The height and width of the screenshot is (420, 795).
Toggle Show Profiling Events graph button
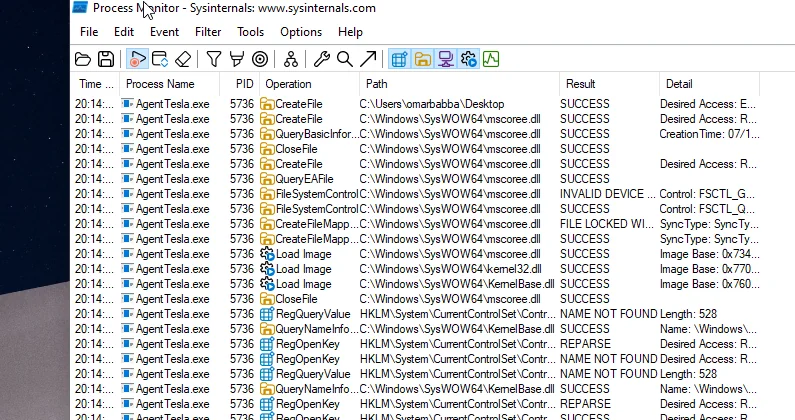491,59
